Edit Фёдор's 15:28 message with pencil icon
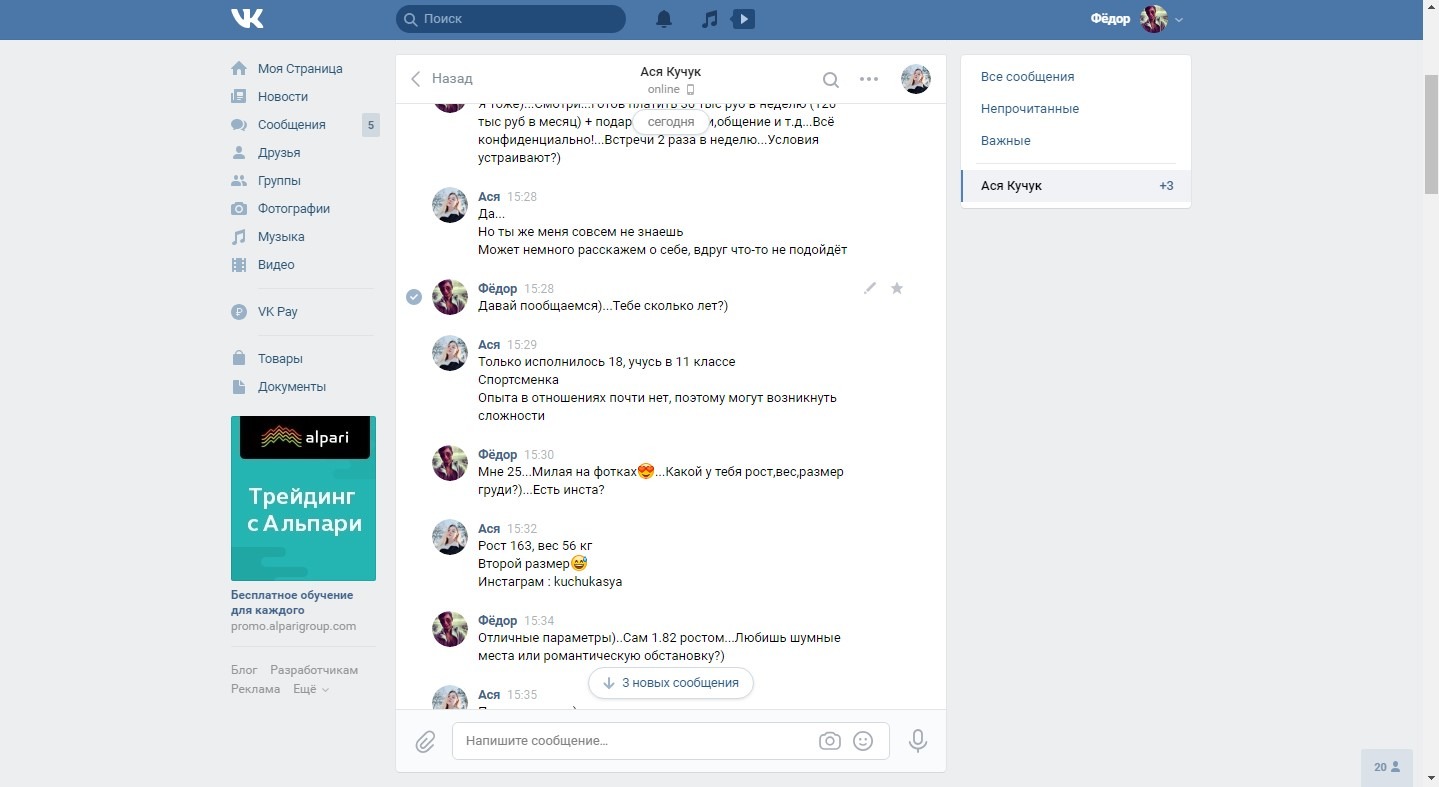The width and height of the screenshot is (1439, 787). (870, 288)
